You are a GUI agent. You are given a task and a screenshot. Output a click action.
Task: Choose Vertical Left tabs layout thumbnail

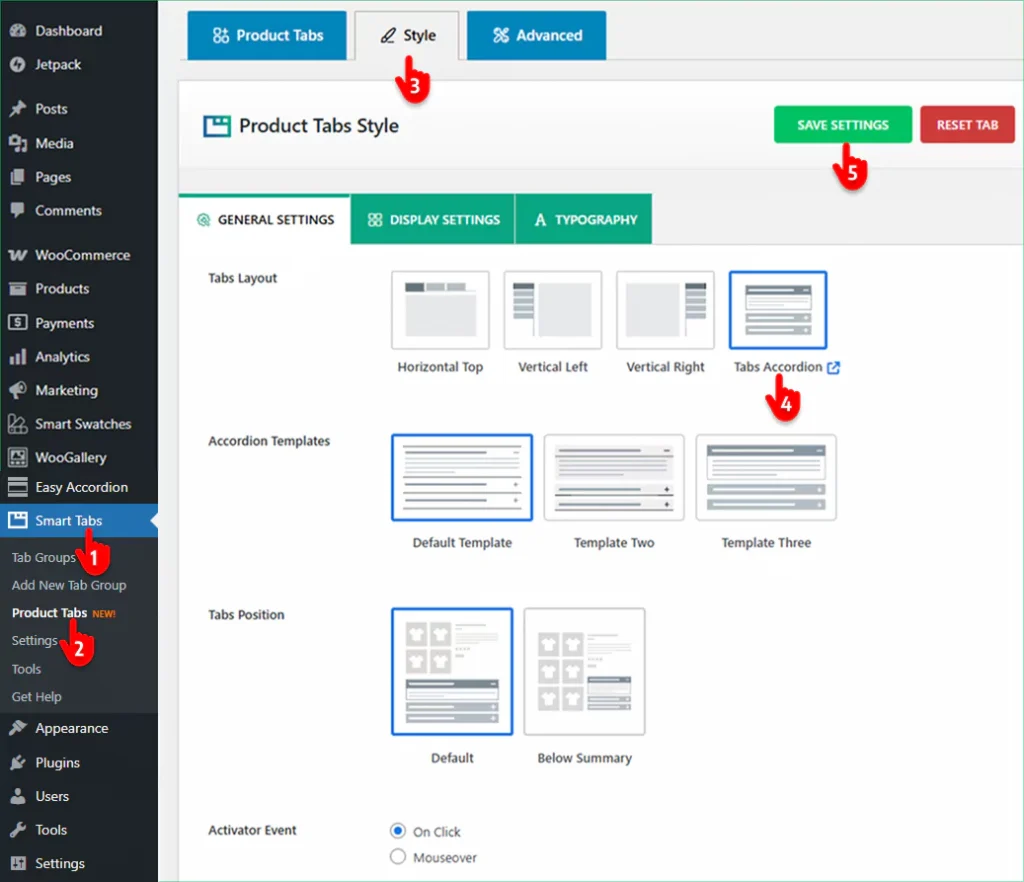(552, 310)
